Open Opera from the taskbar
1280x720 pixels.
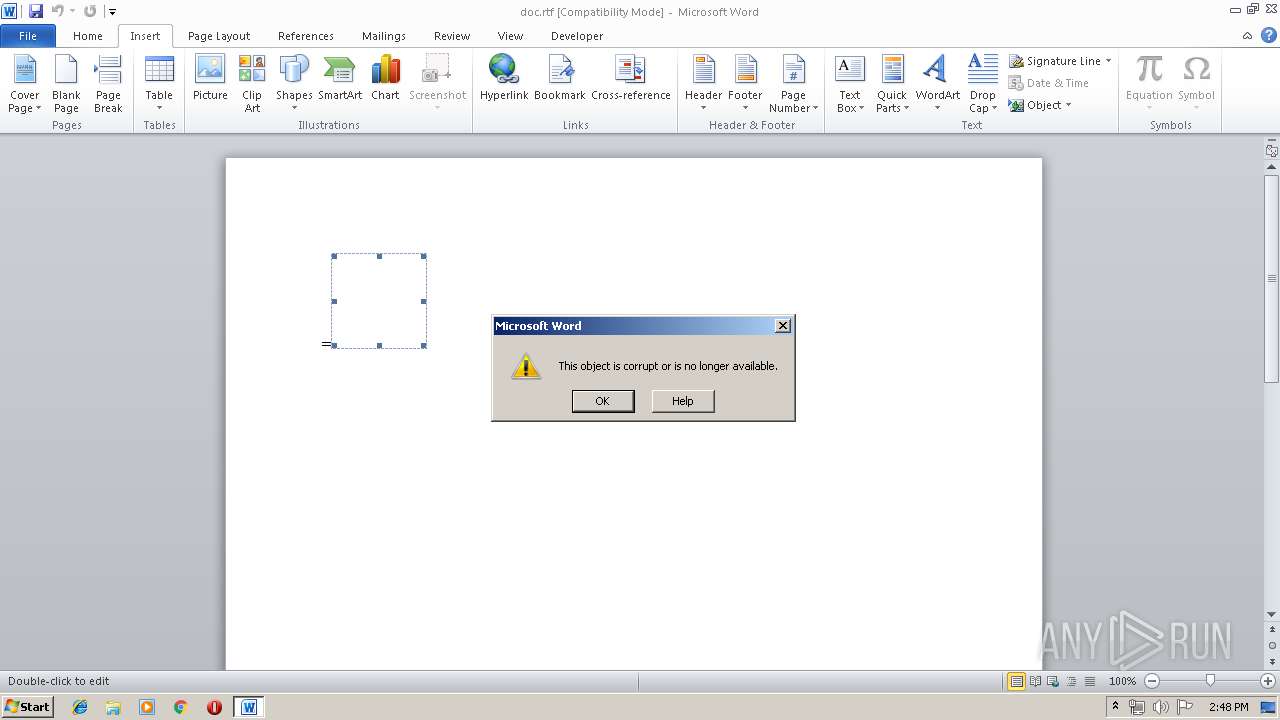[x=214, y=707]
